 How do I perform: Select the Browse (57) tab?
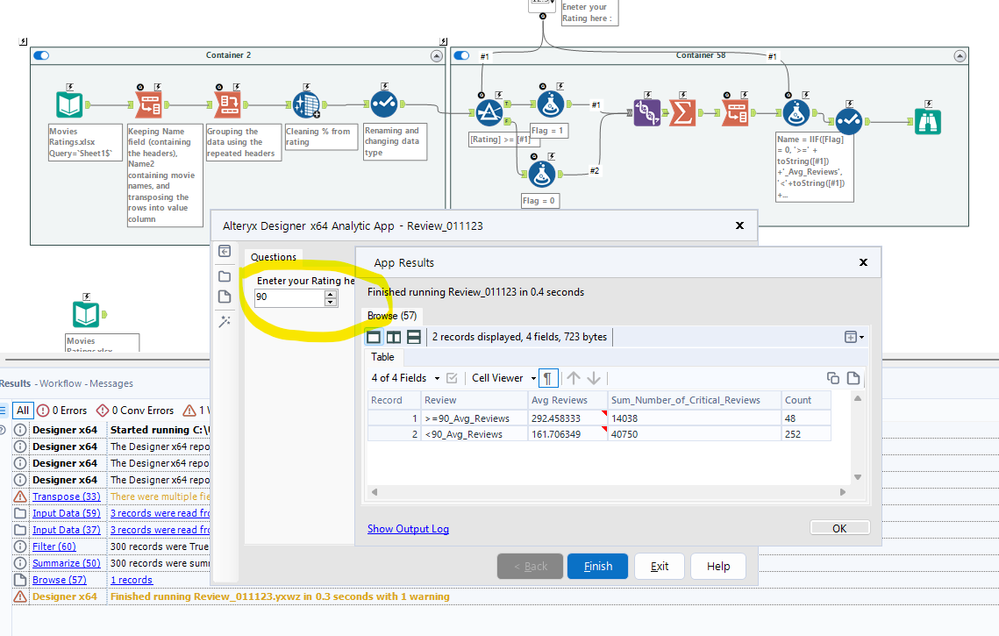click(x=391, y=316)
